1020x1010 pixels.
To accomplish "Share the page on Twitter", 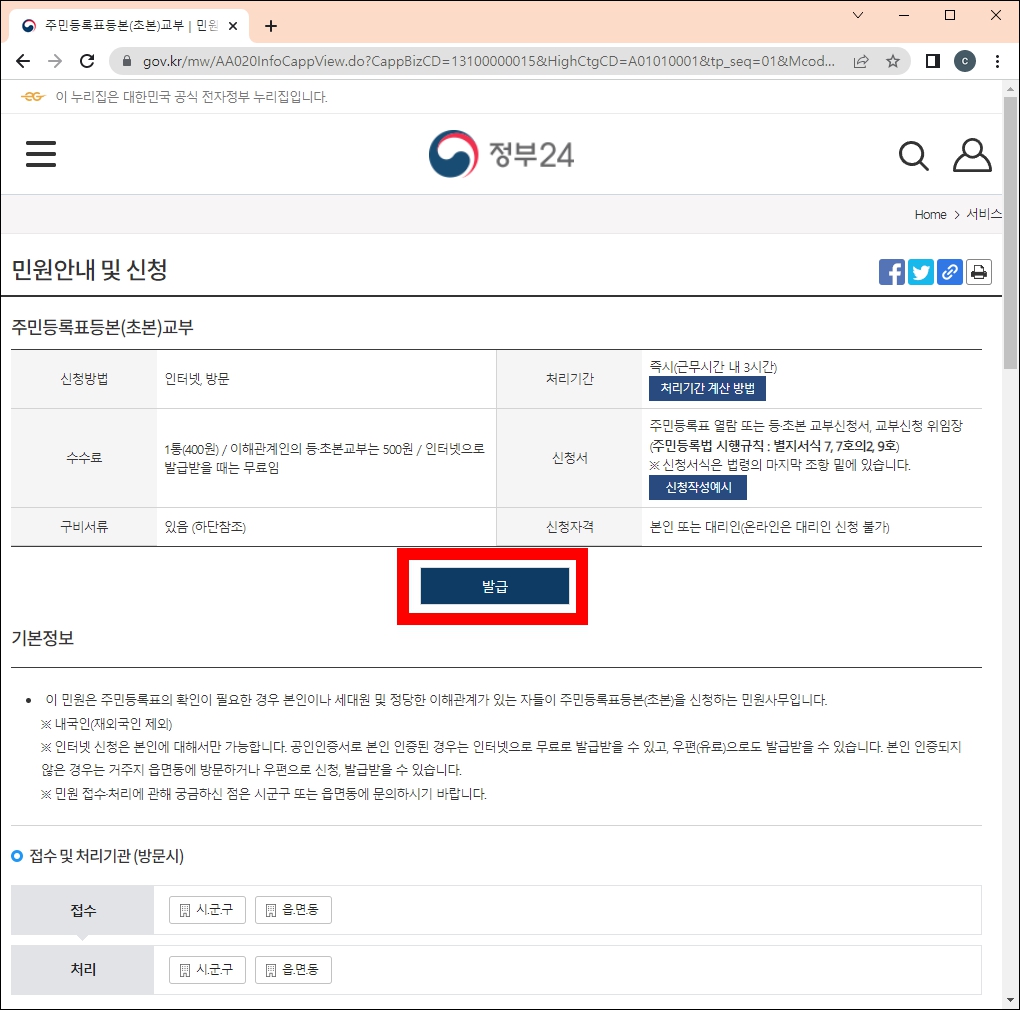I will pyautogui.click(x=920, y=271).
